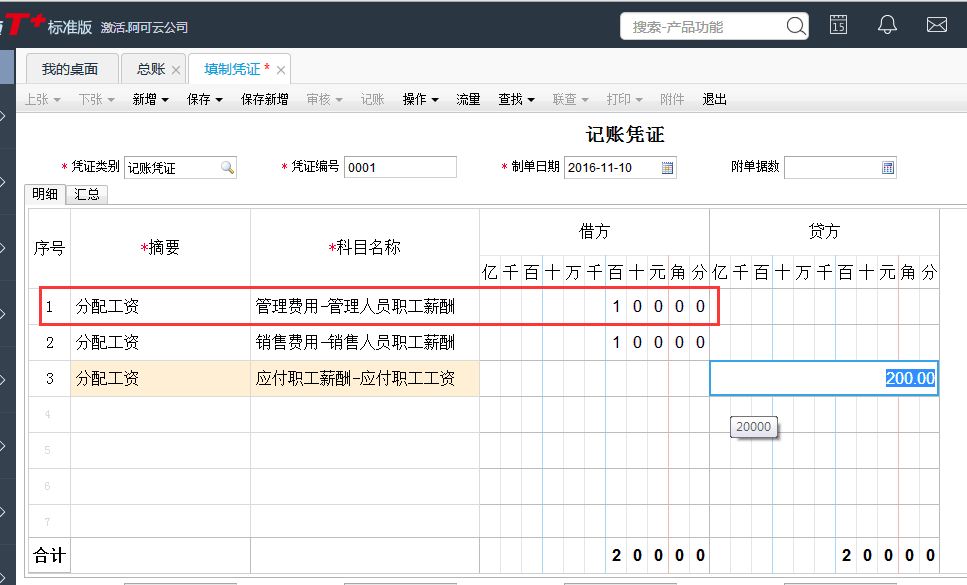Switch to the 总账 tab

coord(152,68)
